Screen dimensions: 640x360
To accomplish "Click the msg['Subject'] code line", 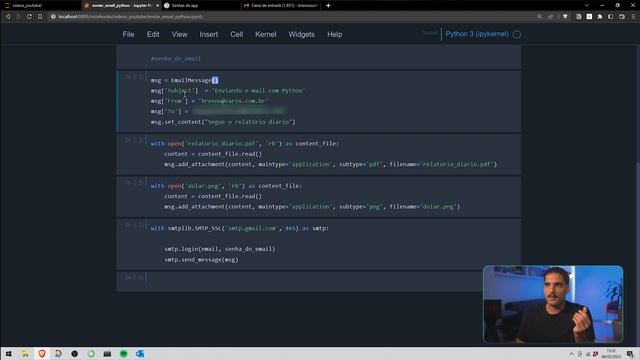I will 228,91.
